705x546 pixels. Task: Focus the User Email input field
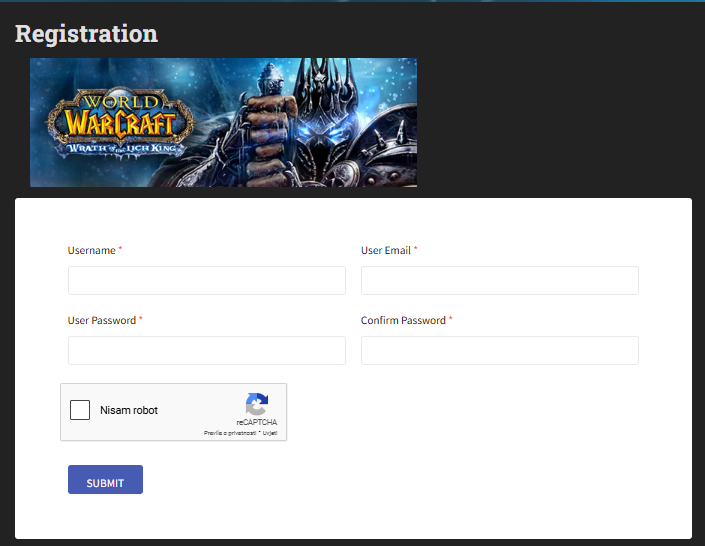tap(499, 281)
